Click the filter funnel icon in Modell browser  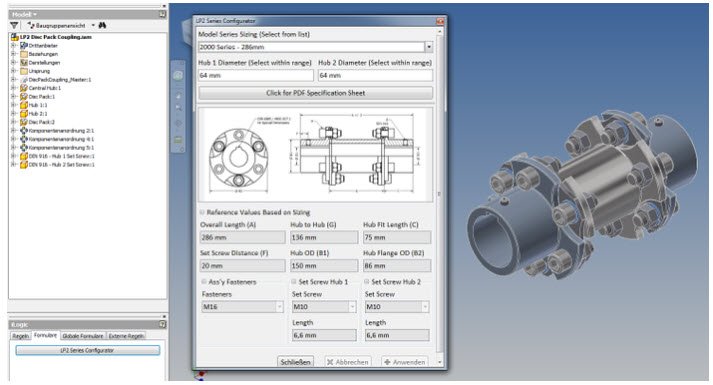tap(14, 25)
